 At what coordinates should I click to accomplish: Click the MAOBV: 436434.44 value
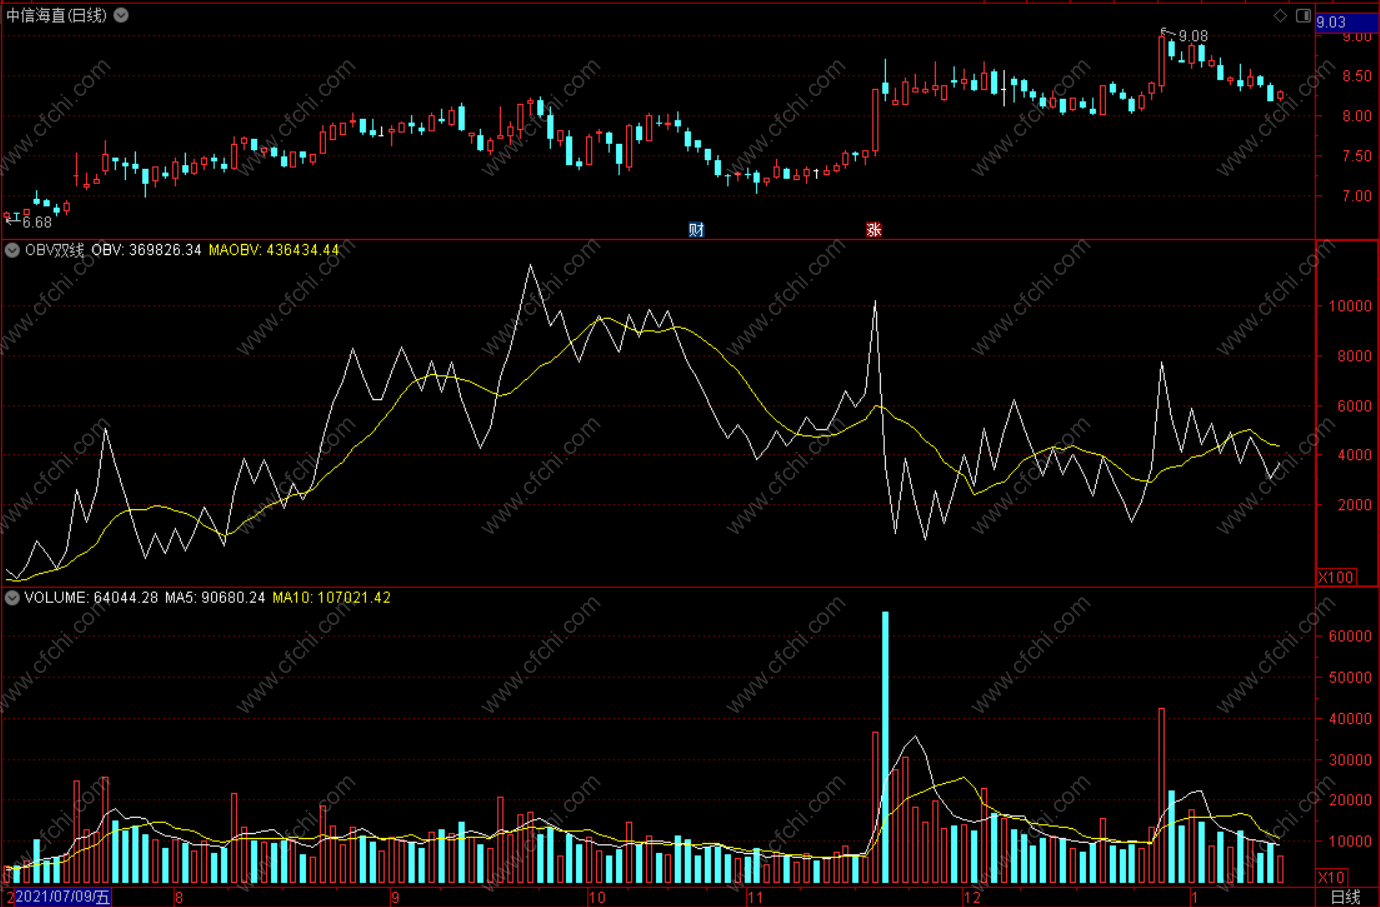click(274, 250)
